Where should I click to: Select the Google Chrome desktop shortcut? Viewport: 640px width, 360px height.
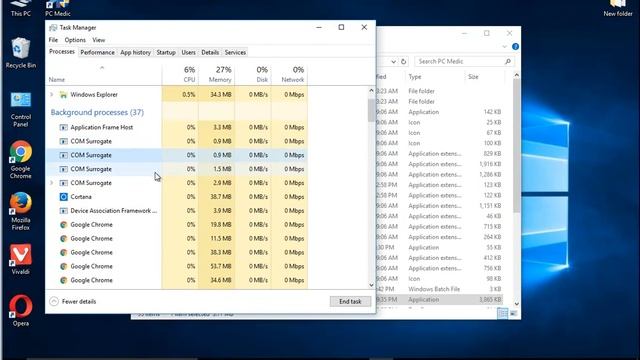point(21,160)
